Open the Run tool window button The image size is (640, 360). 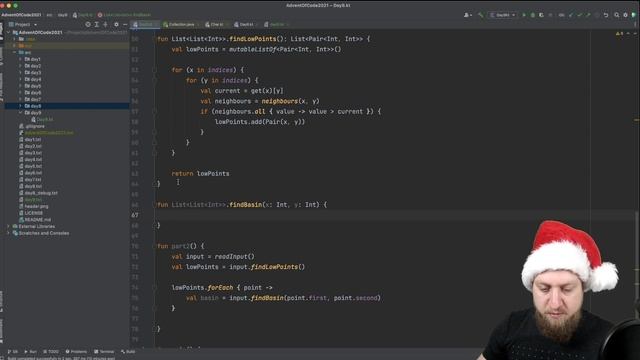tap(31, 351)
